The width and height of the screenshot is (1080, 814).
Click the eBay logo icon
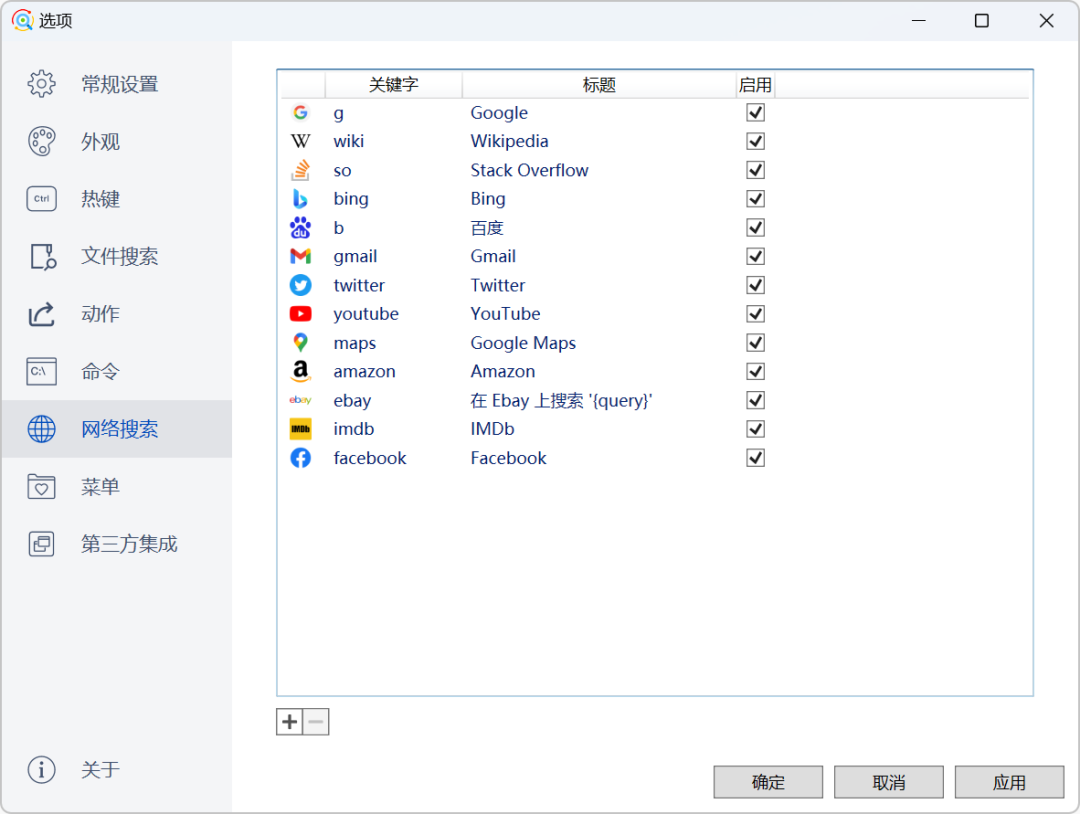click(300, 400)
